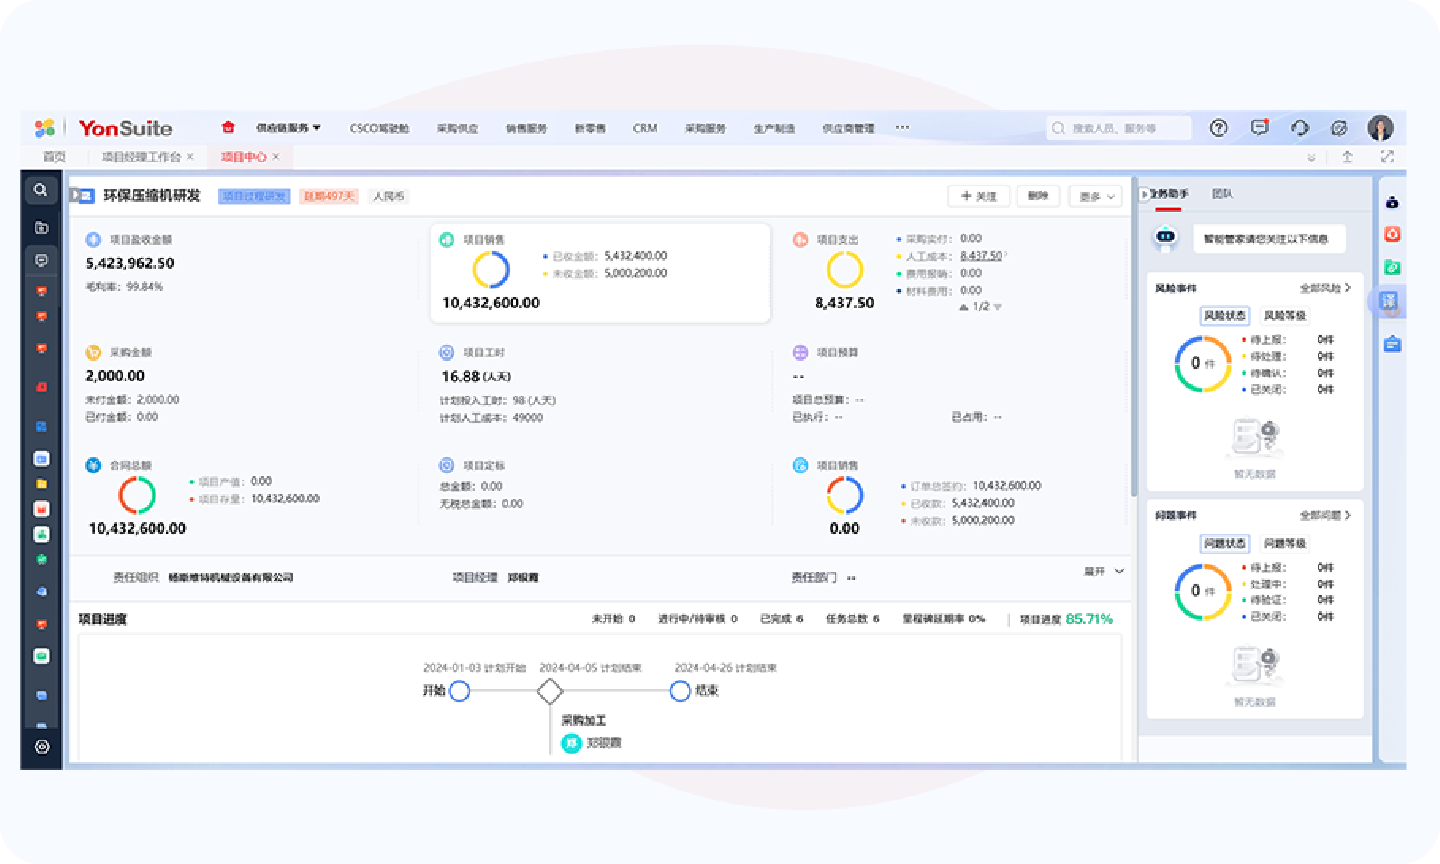Screen dimensions: 1440x864
Task: Open the help question mark icon
Action: (1218, 128)
